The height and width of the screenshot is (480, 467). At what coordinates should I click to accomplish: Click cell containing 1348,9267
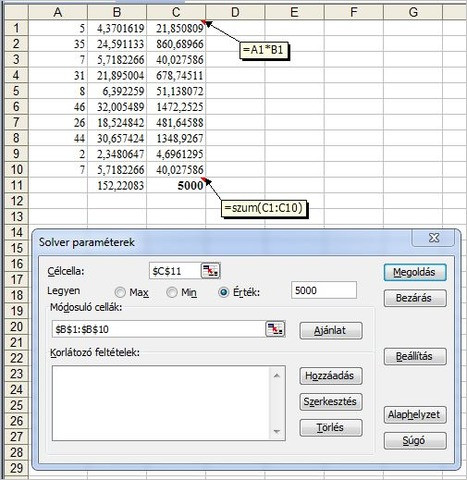176,138
